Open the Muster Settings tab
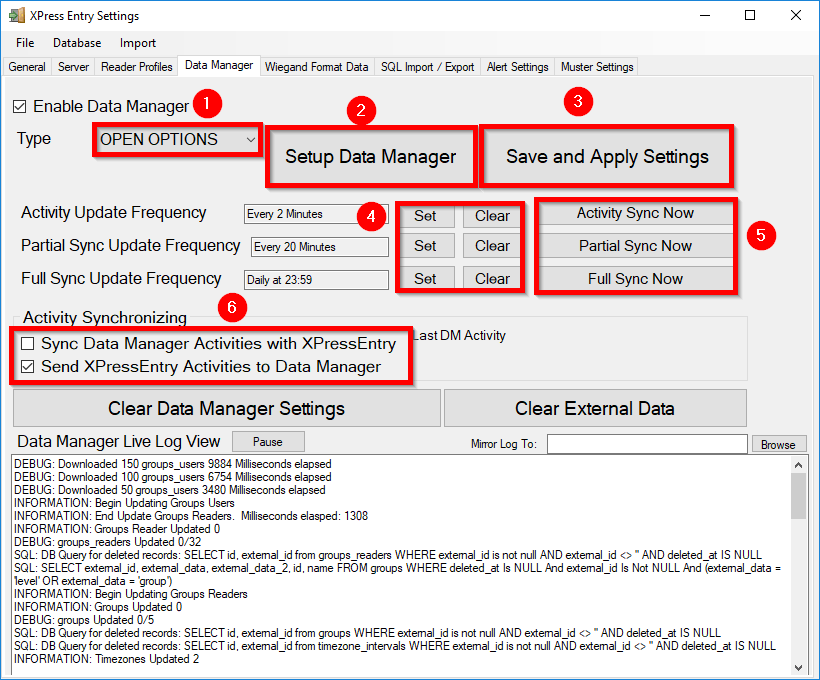Viewport: 820px width, 680px height. [x=597, y=67]
